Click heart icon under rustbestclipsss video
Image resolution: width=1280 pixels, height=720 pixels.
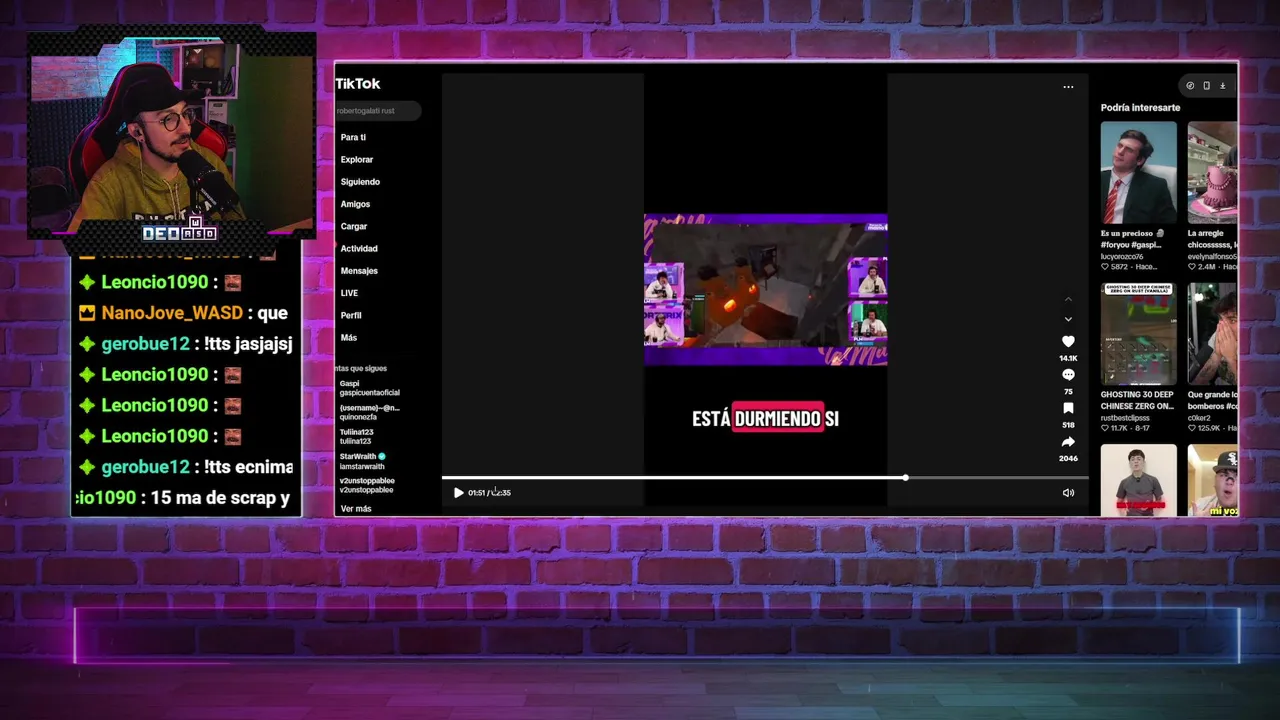click(1105, 428)
